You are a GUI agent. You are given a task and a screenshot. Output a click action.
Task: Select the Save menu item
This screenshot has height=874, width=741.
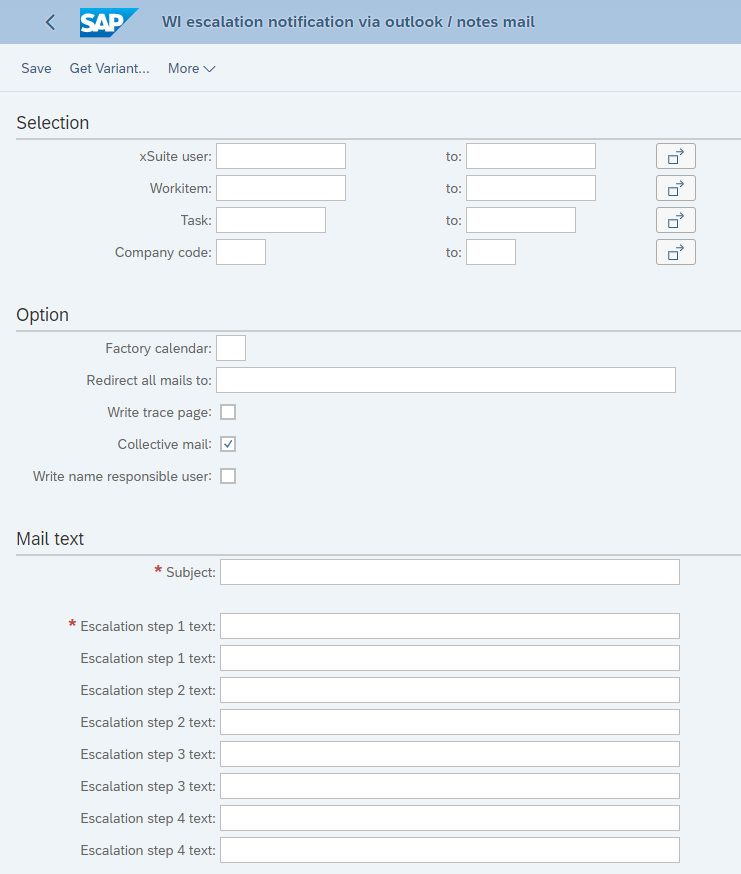(x=36, y=68)
